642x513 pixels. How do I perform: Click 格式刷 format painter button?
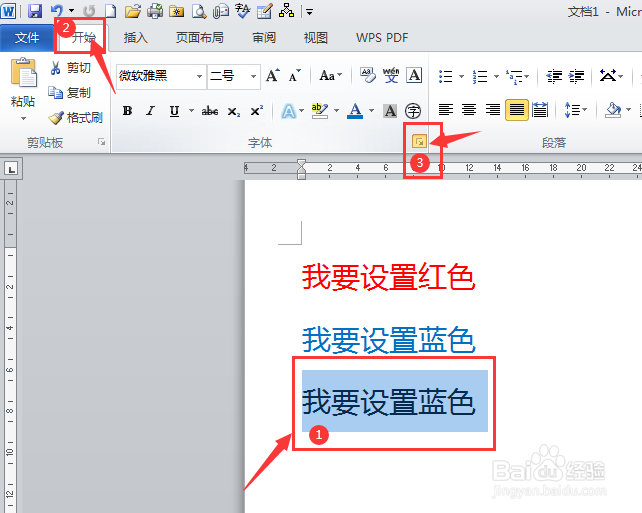[76, 118]
